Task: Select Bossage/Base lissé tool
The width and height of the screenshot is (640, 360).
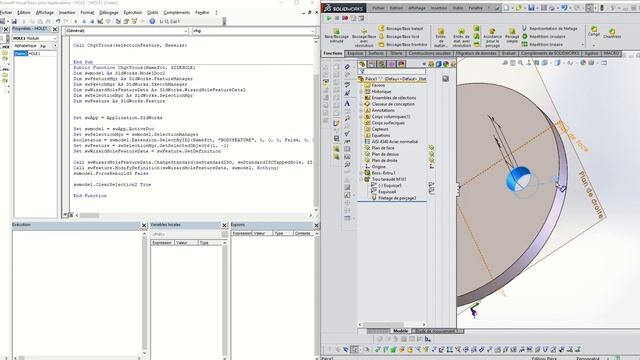Action: pos(399,36)
